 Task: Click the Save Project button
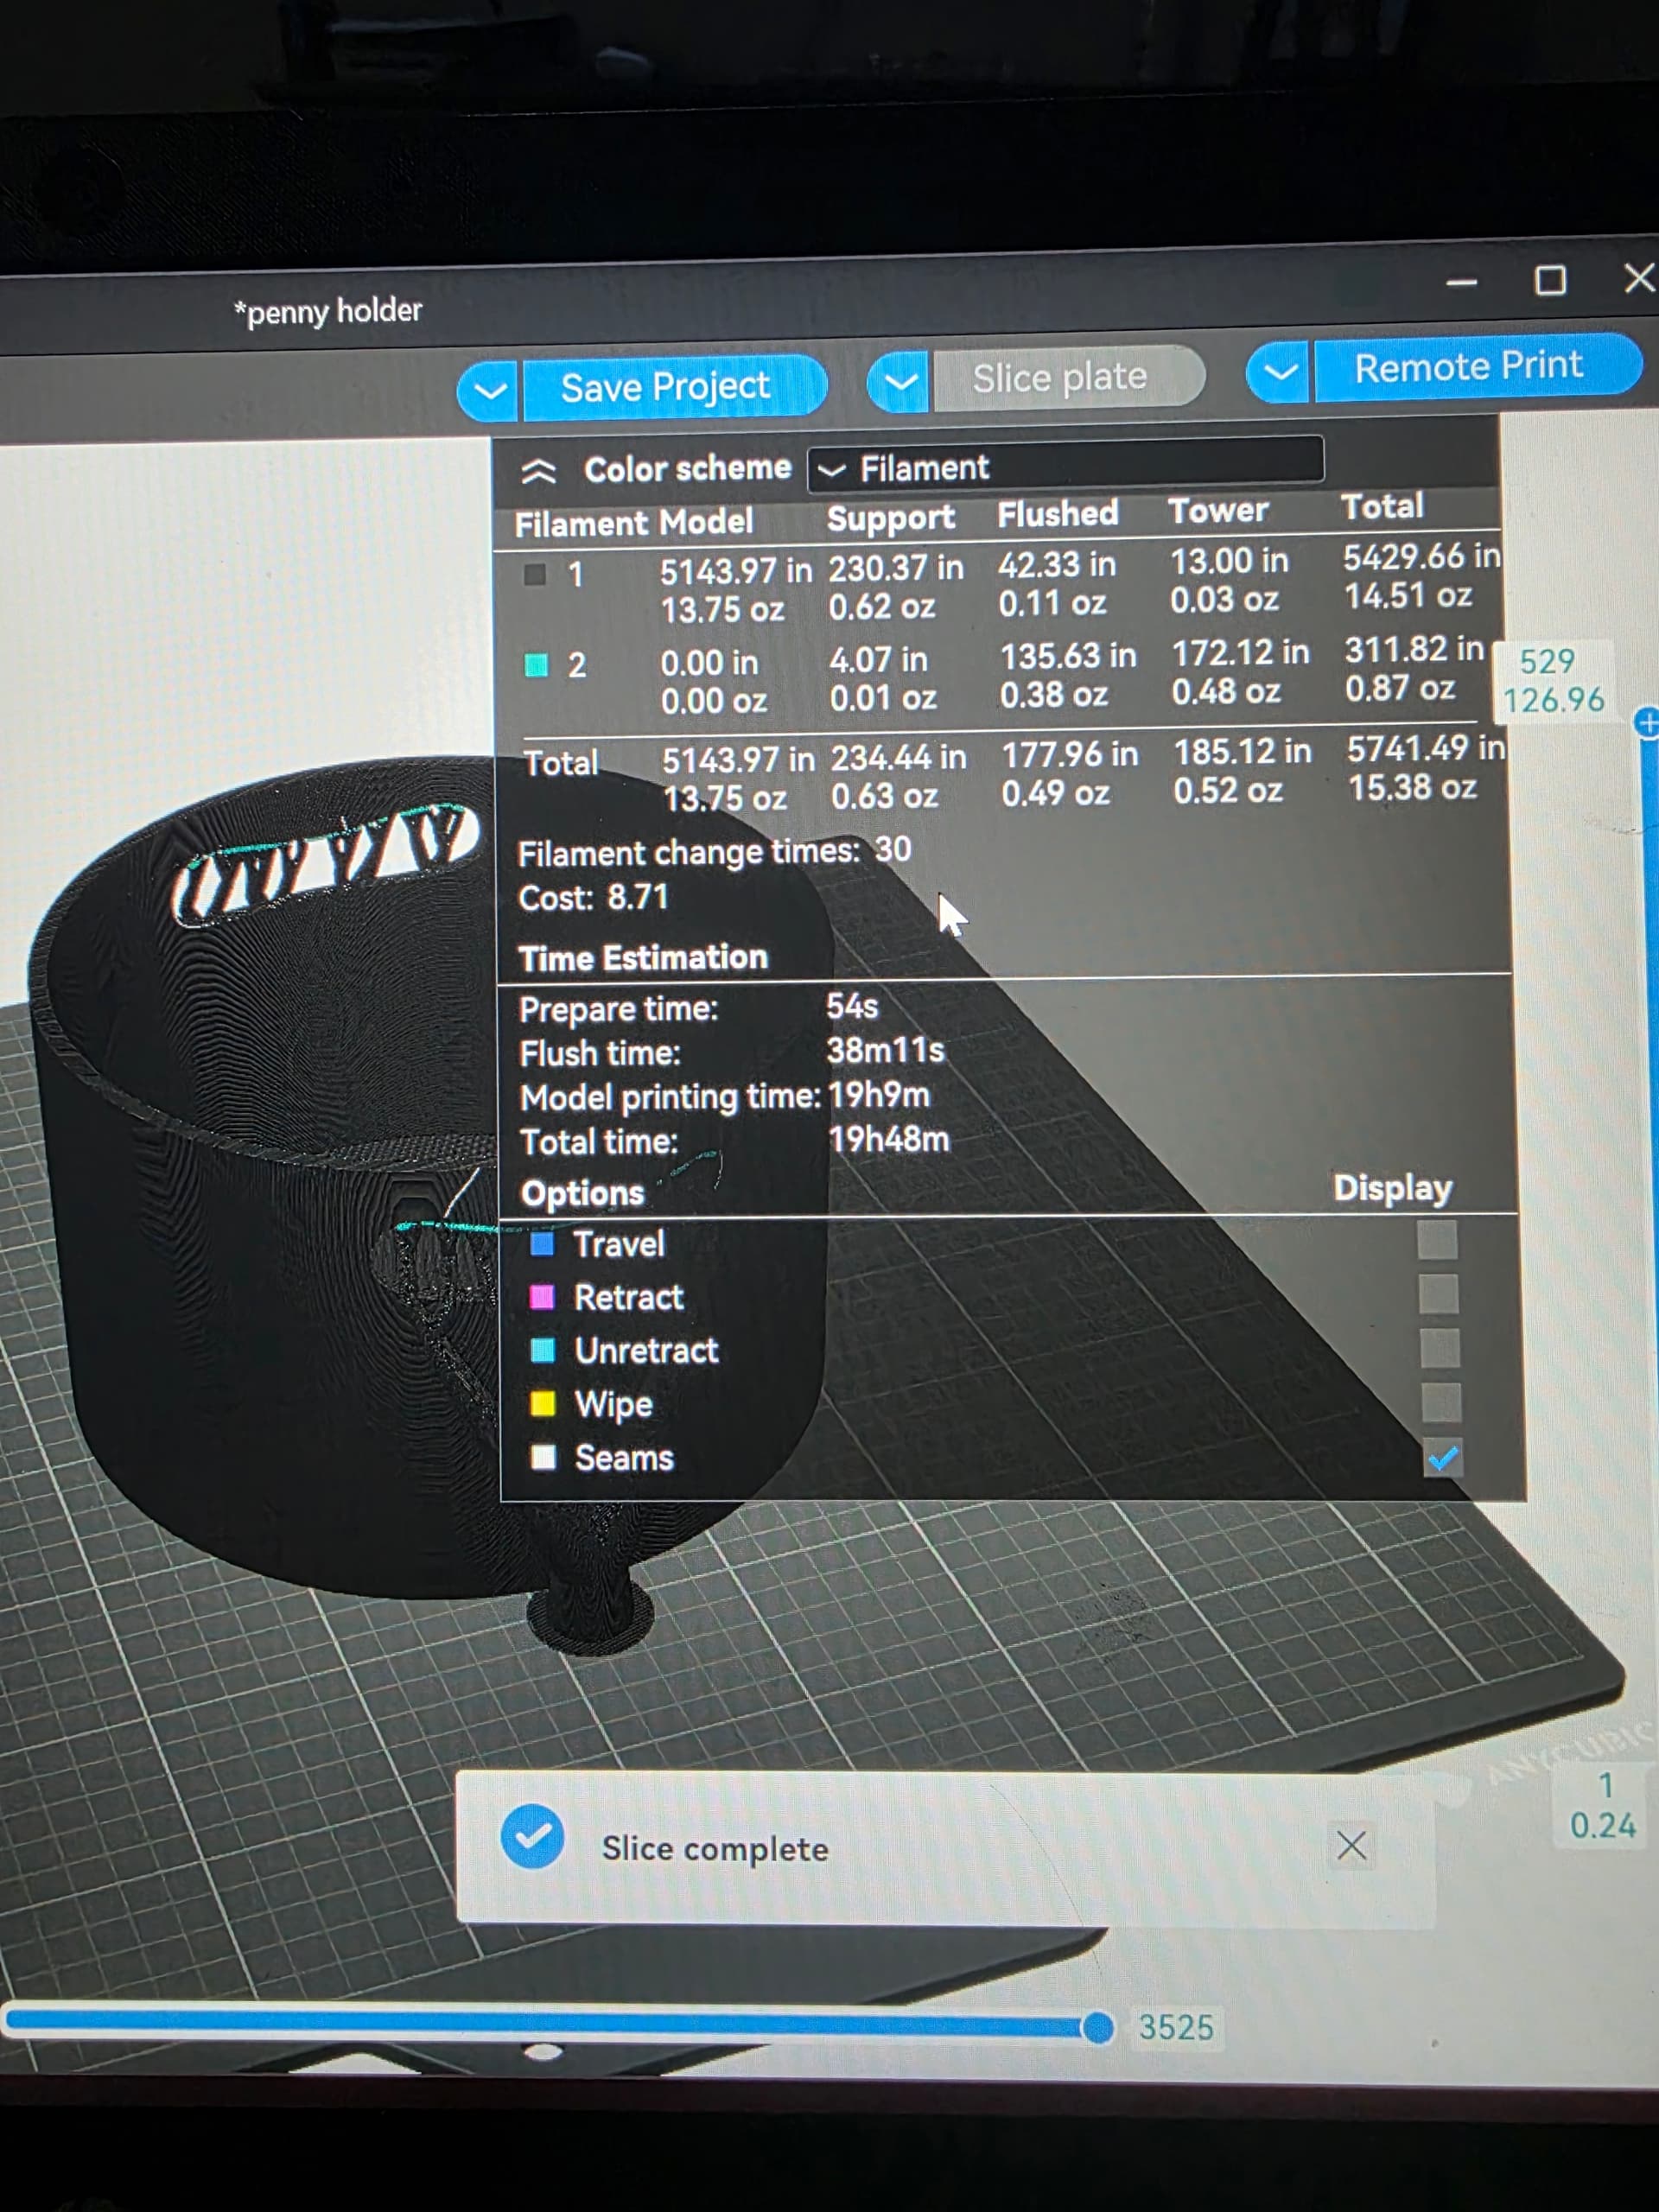(x=666, y=387)
